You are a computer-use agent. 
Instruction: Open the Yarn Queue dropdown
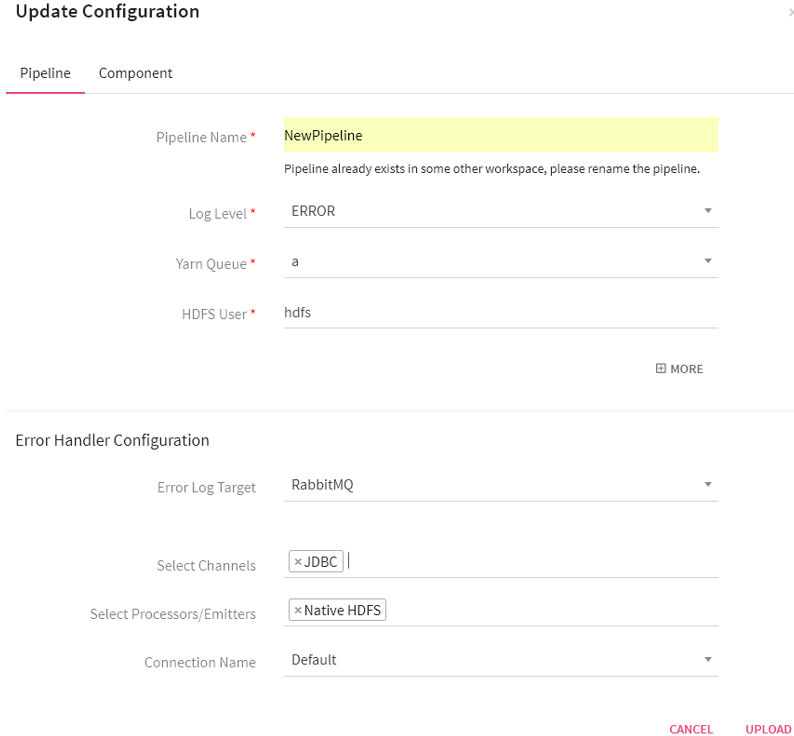500,261
